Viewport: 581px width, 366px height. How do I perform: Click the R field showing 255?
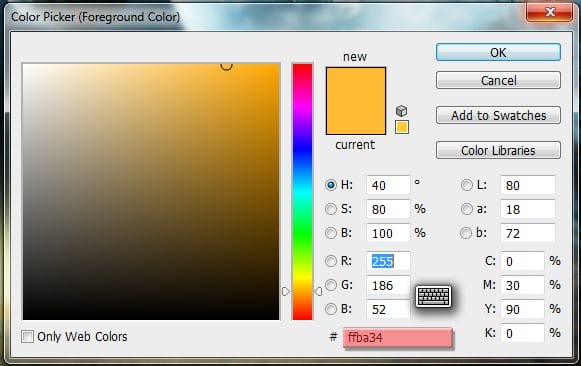(388, 261)
